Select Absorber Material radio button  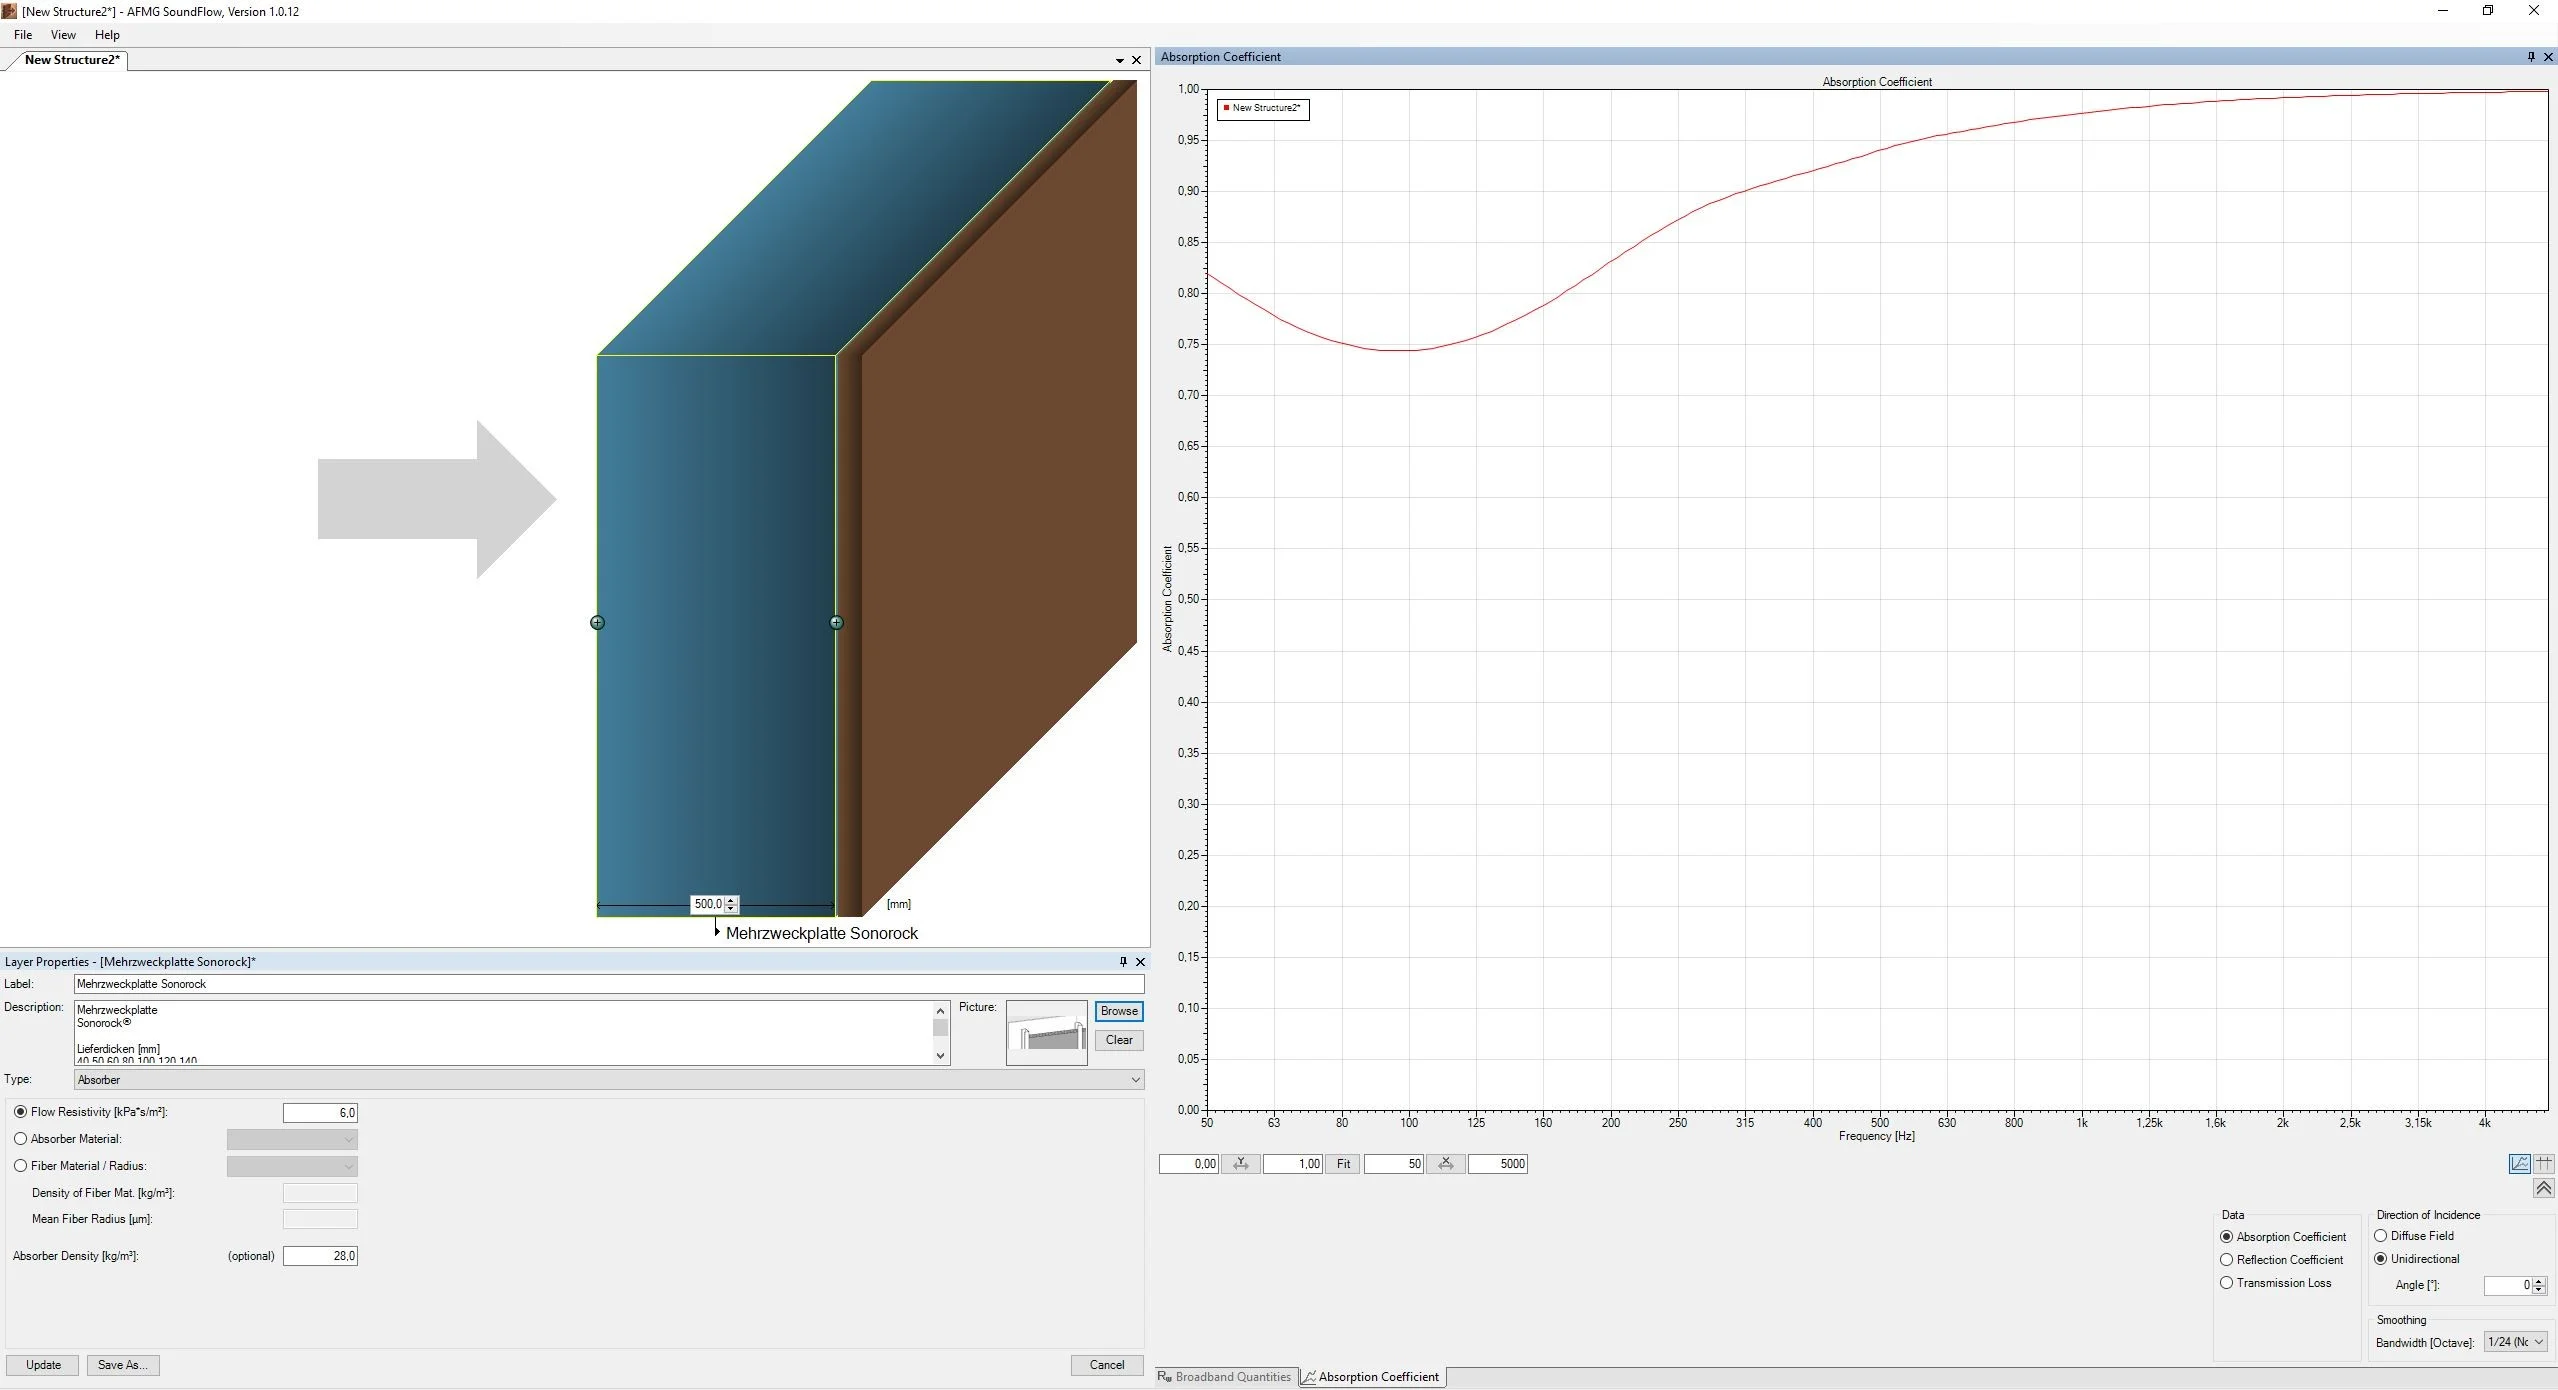(x=20, y=1139)
